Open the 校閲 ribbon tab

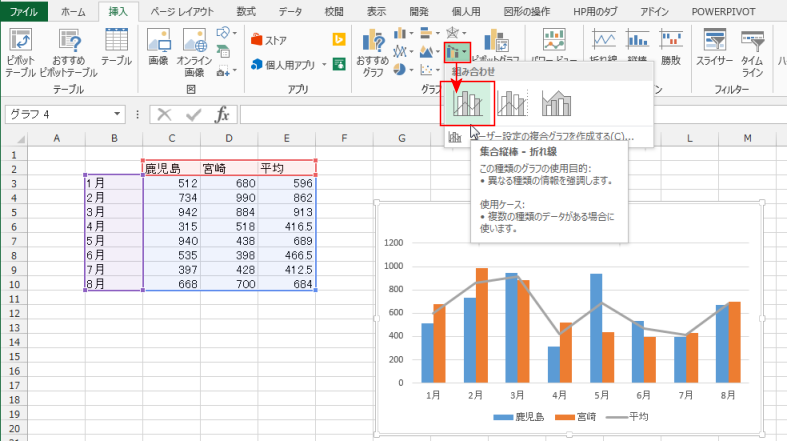(334, 11)
